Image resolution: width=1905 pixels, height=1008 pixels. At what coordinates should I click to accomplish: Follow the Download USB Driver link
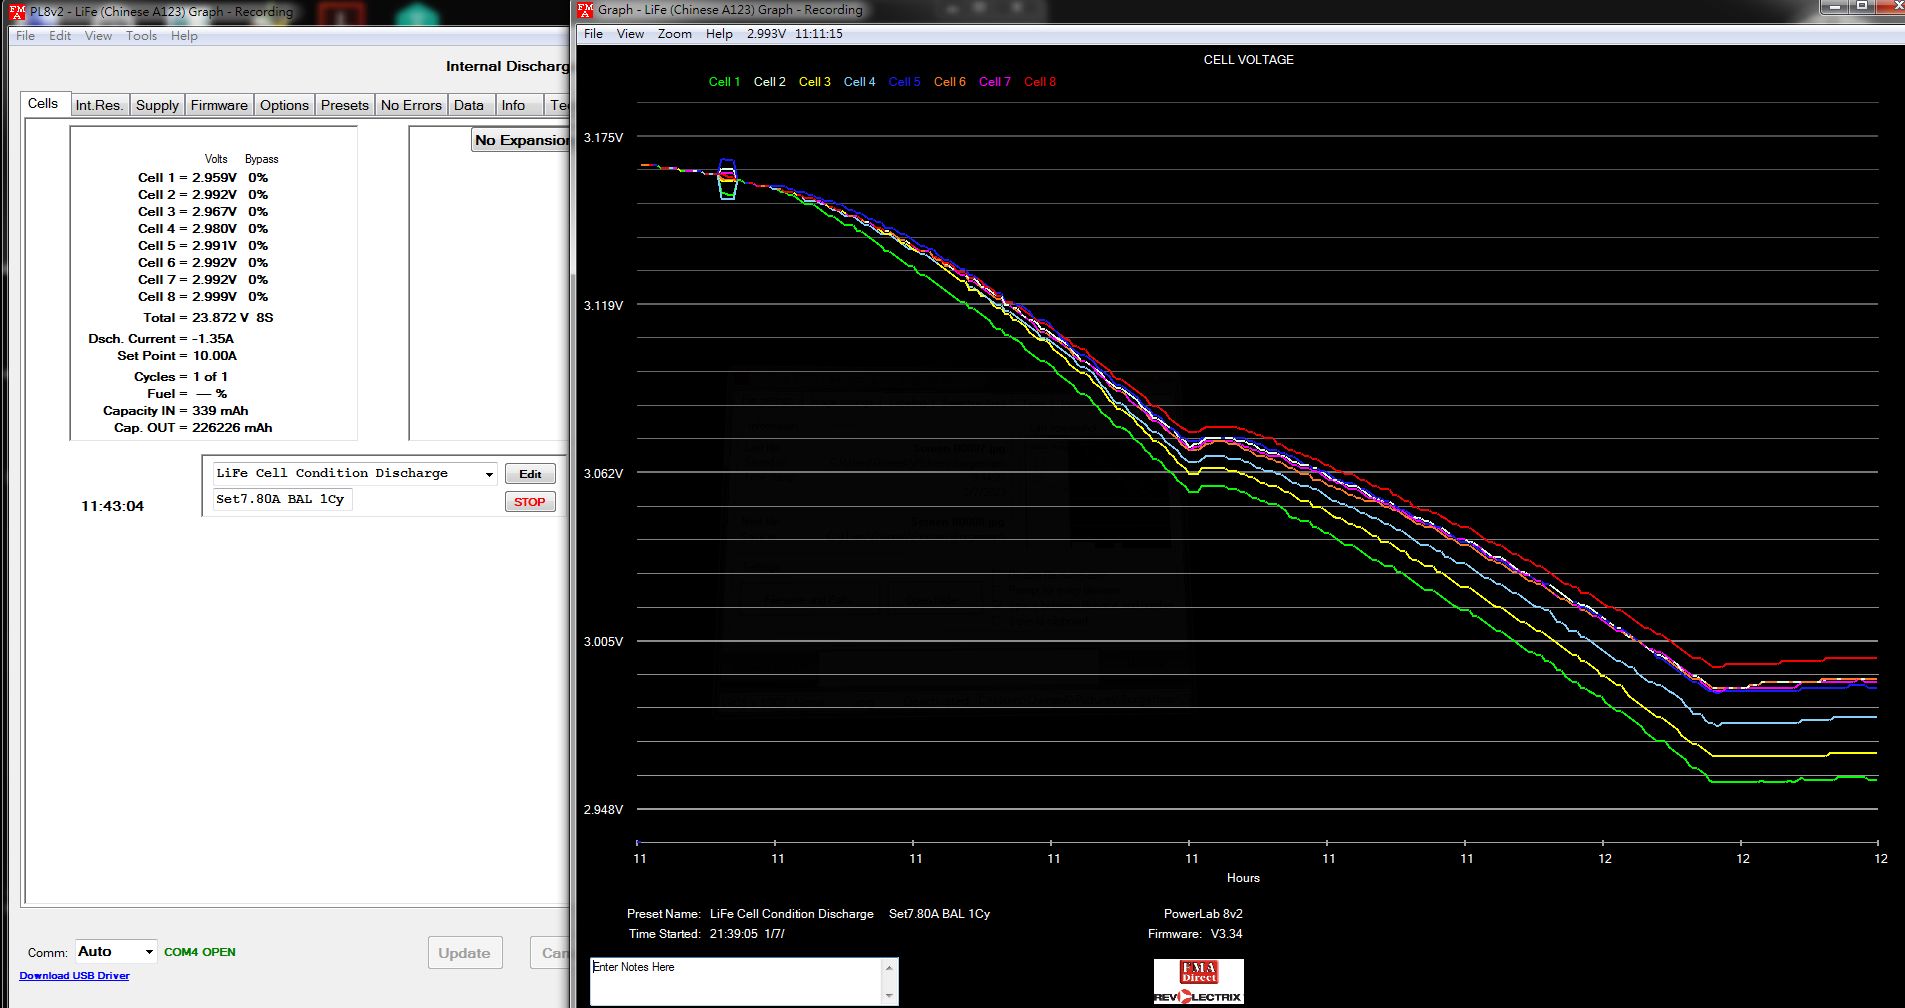pyautogui.click(x=74, y=976)
